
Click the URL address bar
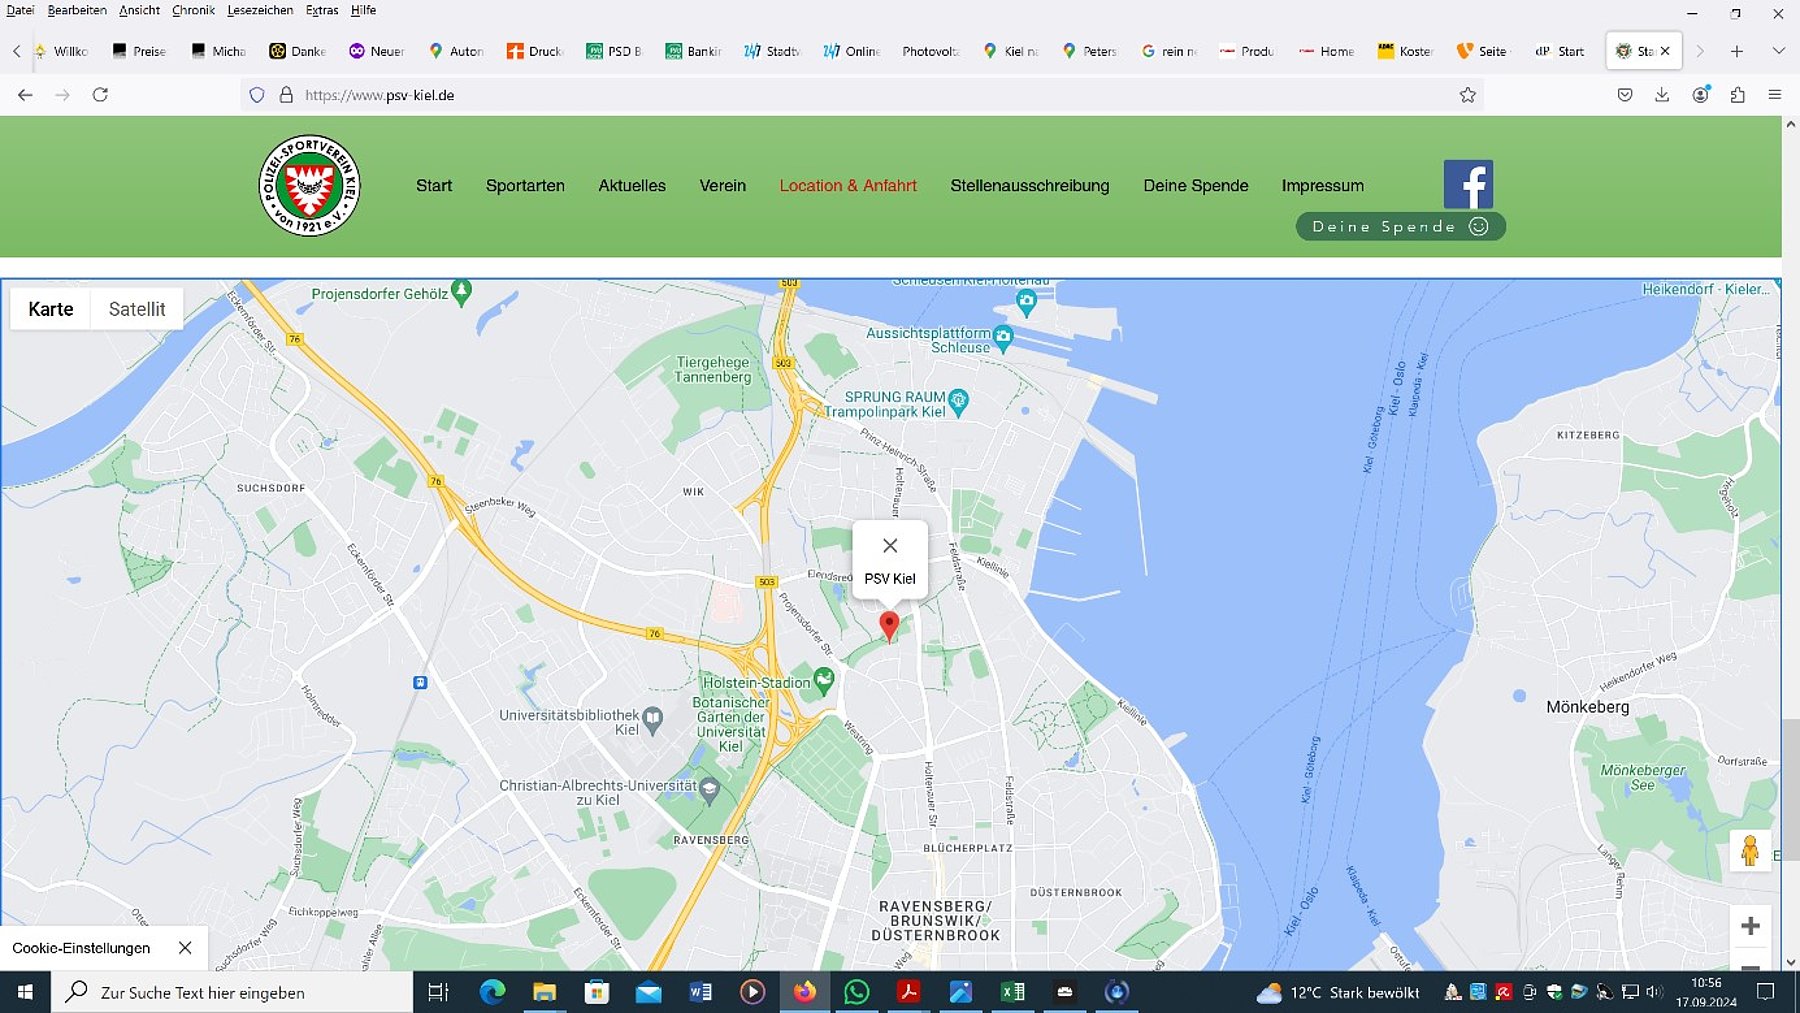coord(850,95)
